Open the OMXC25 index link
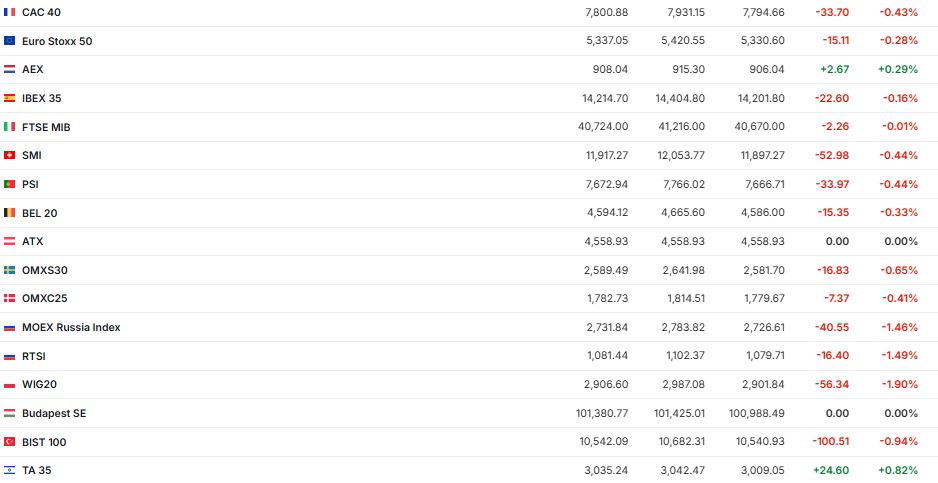 pyautogui.click(x=44, y=299)
